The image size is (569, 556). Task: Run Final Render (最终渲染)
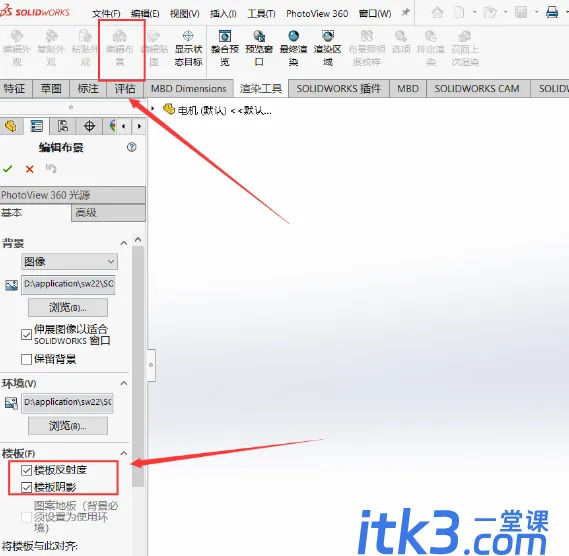click(x=293, y=48)
